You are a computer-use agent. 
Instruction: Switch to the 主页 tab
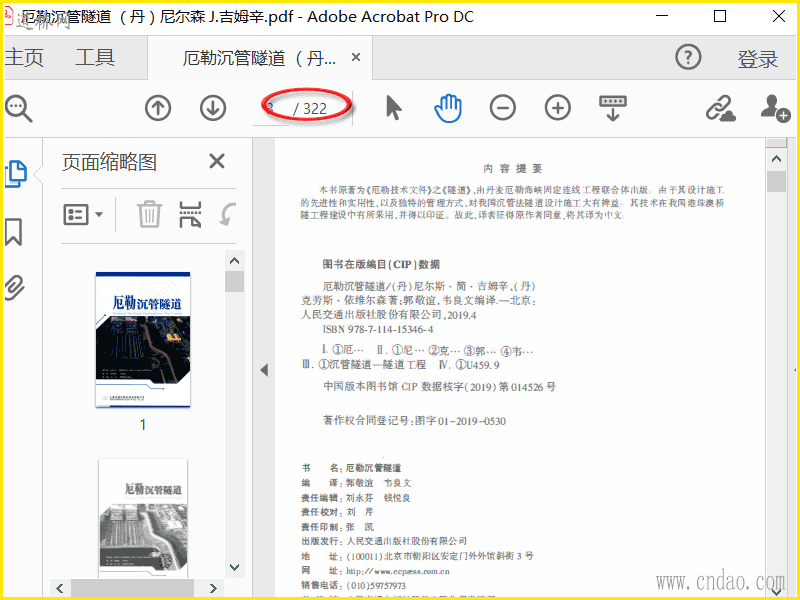tap(23, 57)
